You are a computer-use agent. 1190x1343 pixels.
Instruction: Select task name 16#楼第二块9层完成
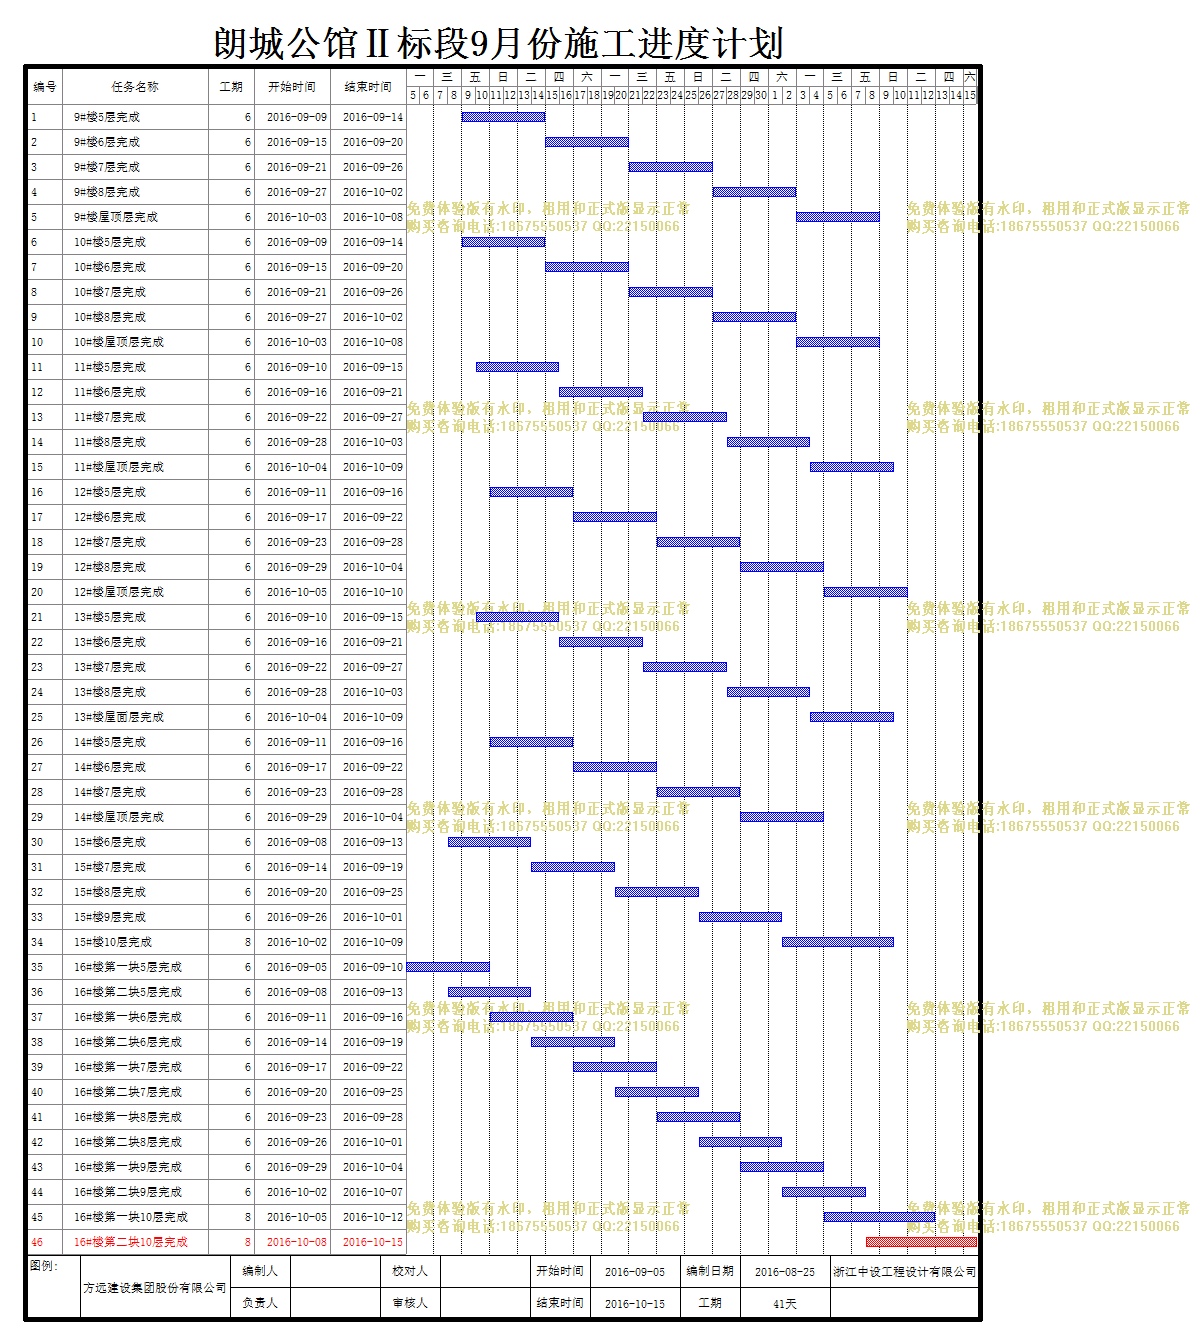coord(128,1192)
